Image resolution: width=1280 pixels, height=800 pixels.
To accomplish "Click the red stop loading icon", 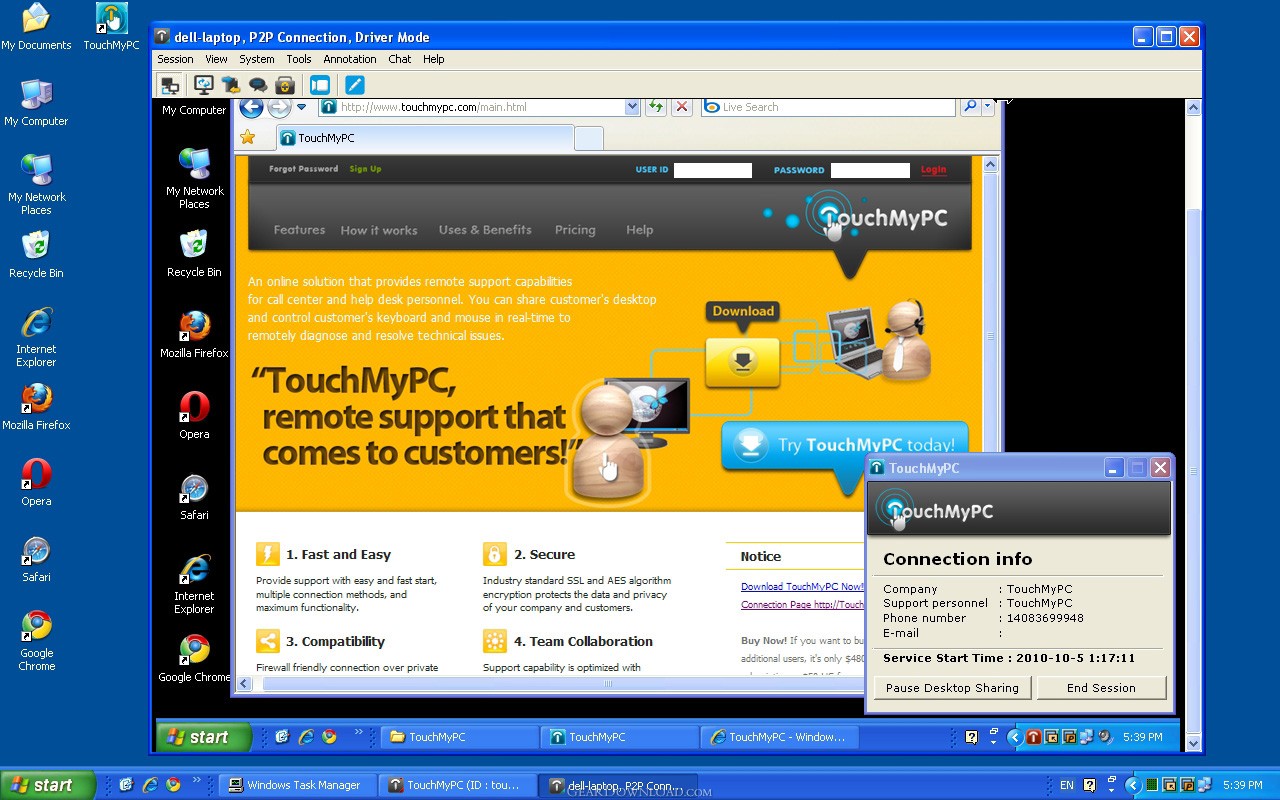I will (682, 107).
